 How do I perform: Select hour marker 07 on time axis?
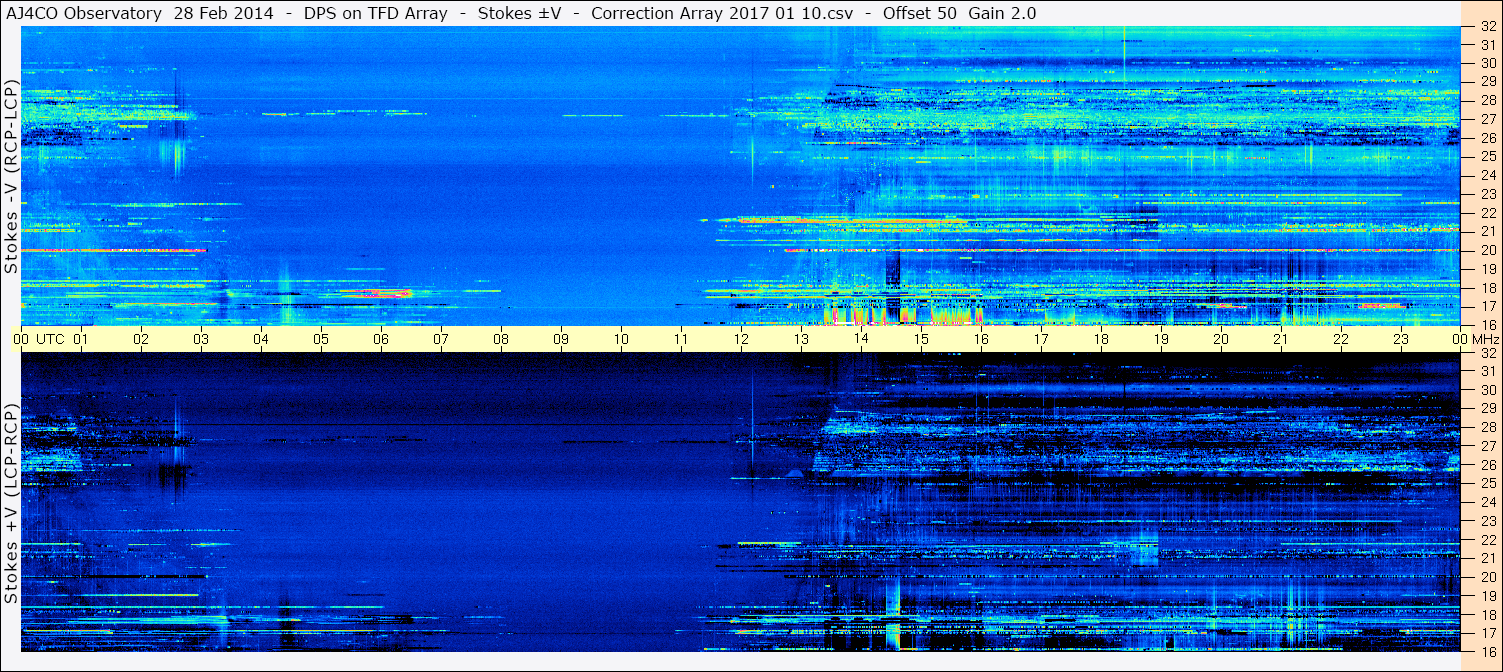click(x=441, y=339)
